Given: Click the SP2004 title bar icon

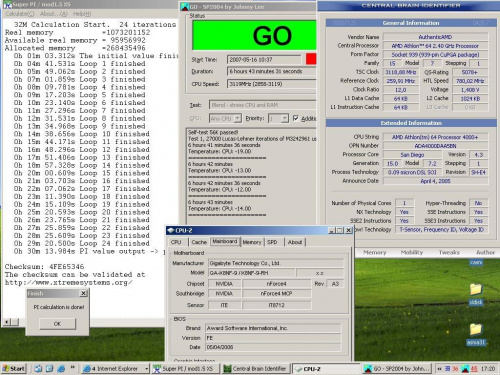Looking at the screenshot, I should [185, 7].
